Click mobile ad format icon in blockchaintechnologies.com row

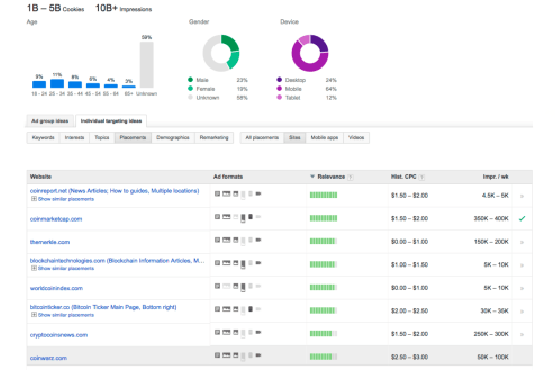pyautogui.click(x=243, y=264)
